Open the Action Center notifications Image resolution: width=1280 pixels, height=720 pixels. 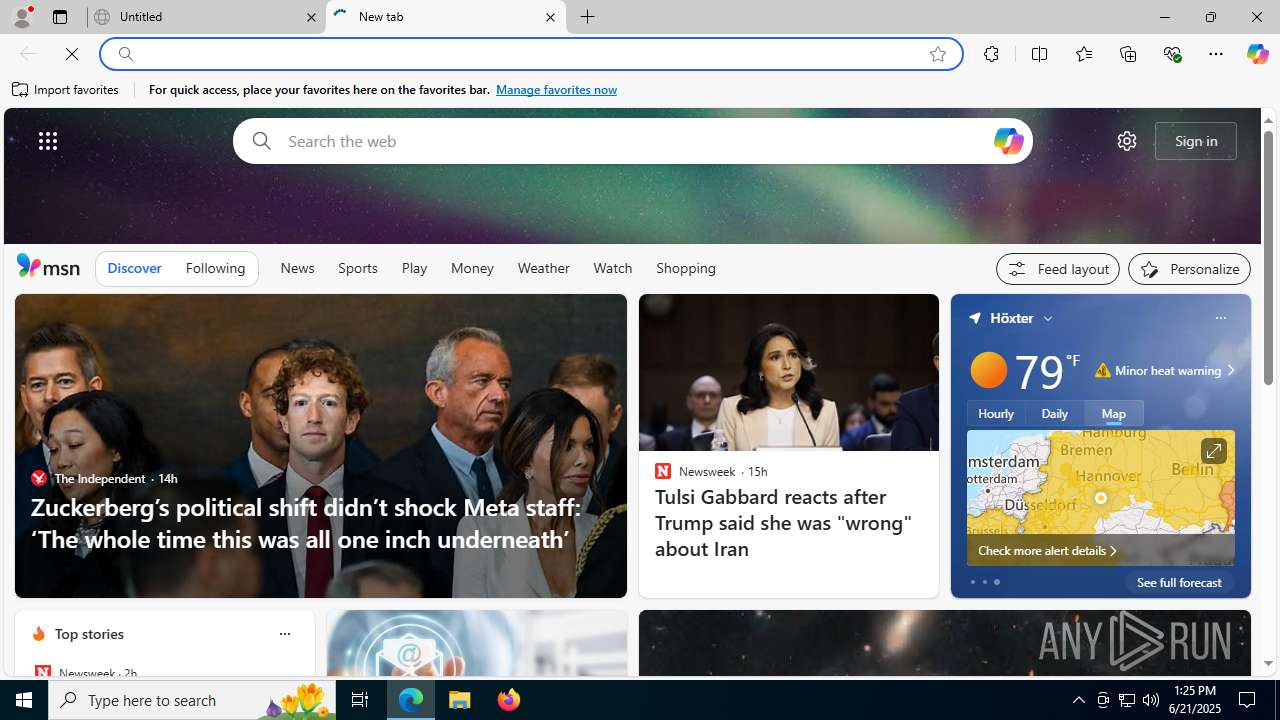click(1248, 700)
